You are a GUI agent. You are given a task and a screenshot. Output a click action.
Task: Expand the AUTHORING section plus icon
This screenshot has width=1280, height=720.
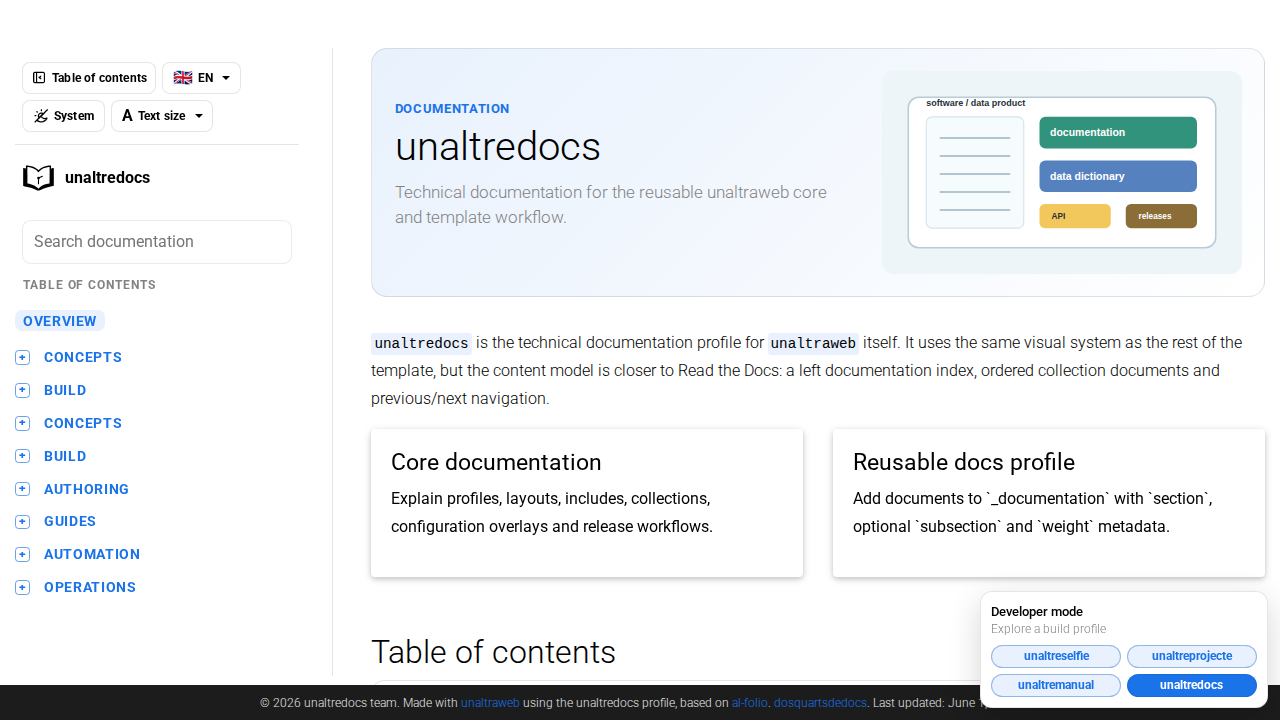point(22,489)
